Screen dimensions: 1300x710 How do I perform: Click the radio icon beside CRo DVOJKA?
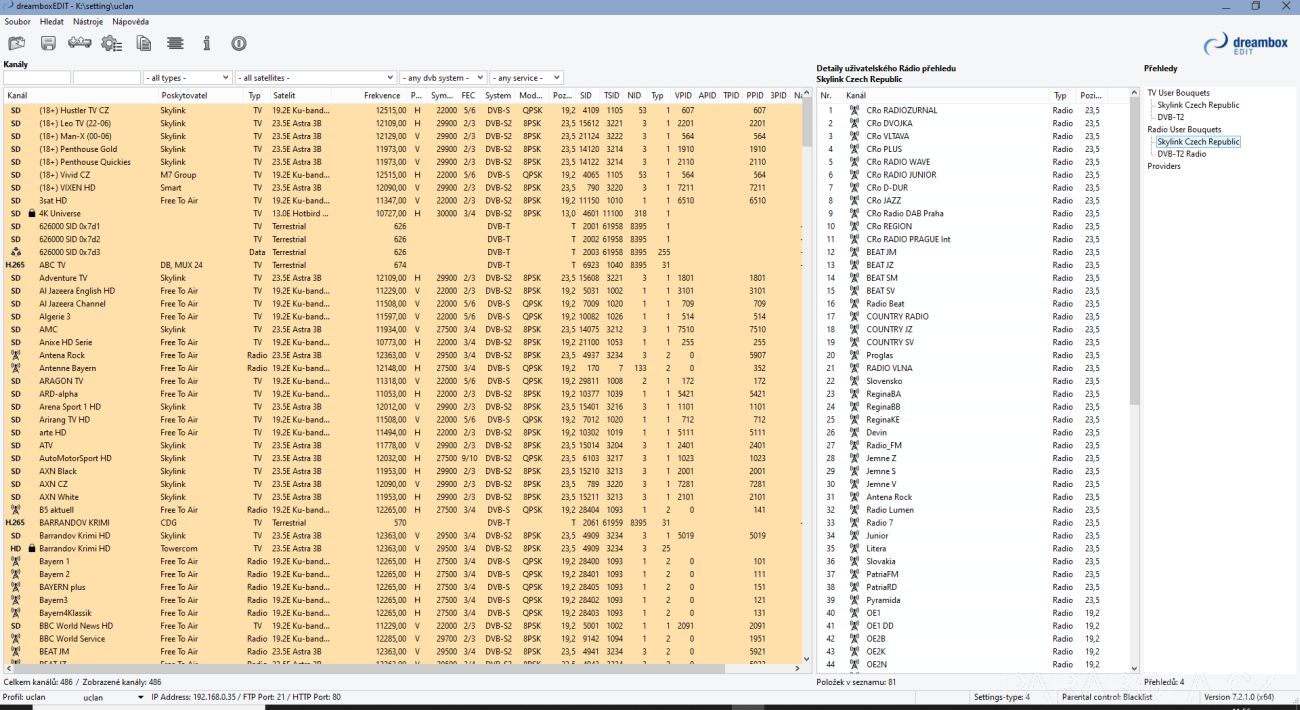click(x=854, y=123)
